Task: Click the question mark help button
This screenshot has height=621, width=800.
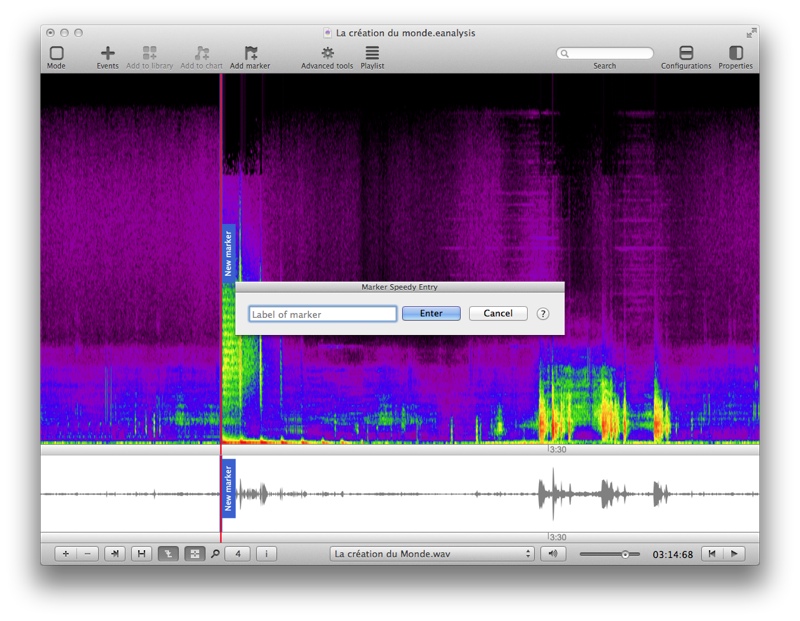Action: (x=543, y=314)
